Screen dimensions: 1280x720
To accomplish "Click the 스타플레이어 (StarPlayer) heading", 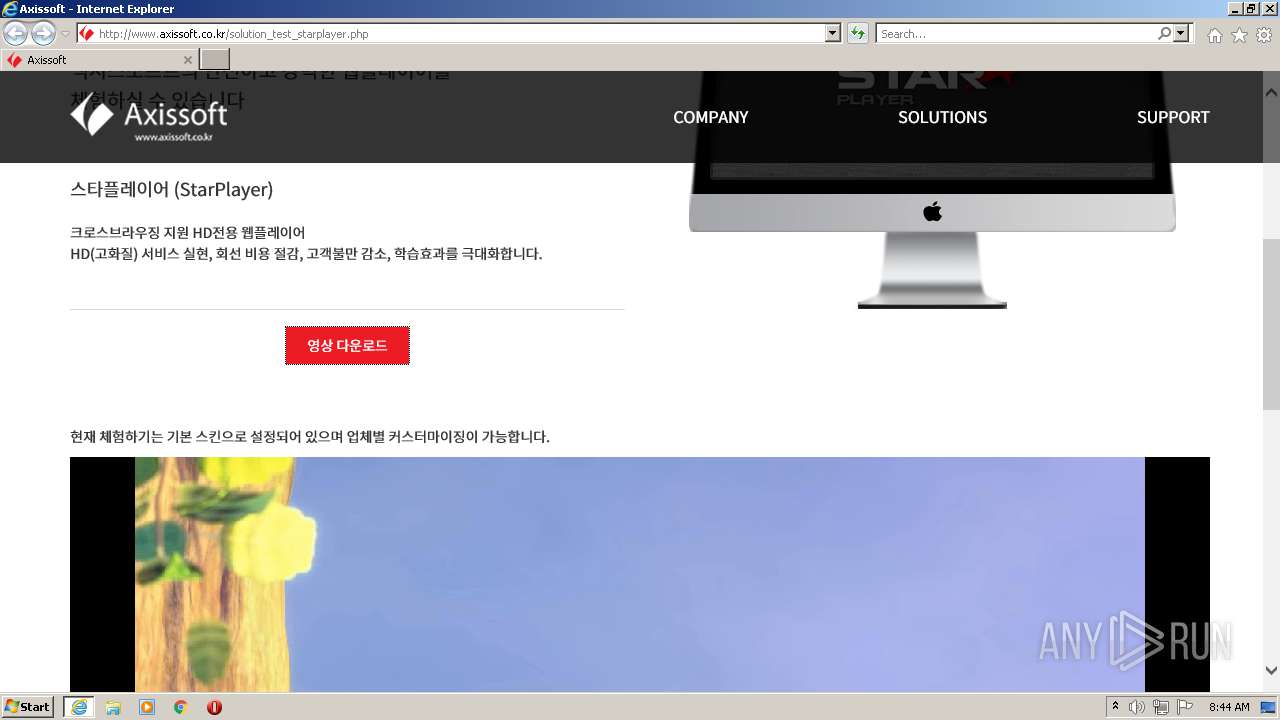I will click(x=171, y=189).
